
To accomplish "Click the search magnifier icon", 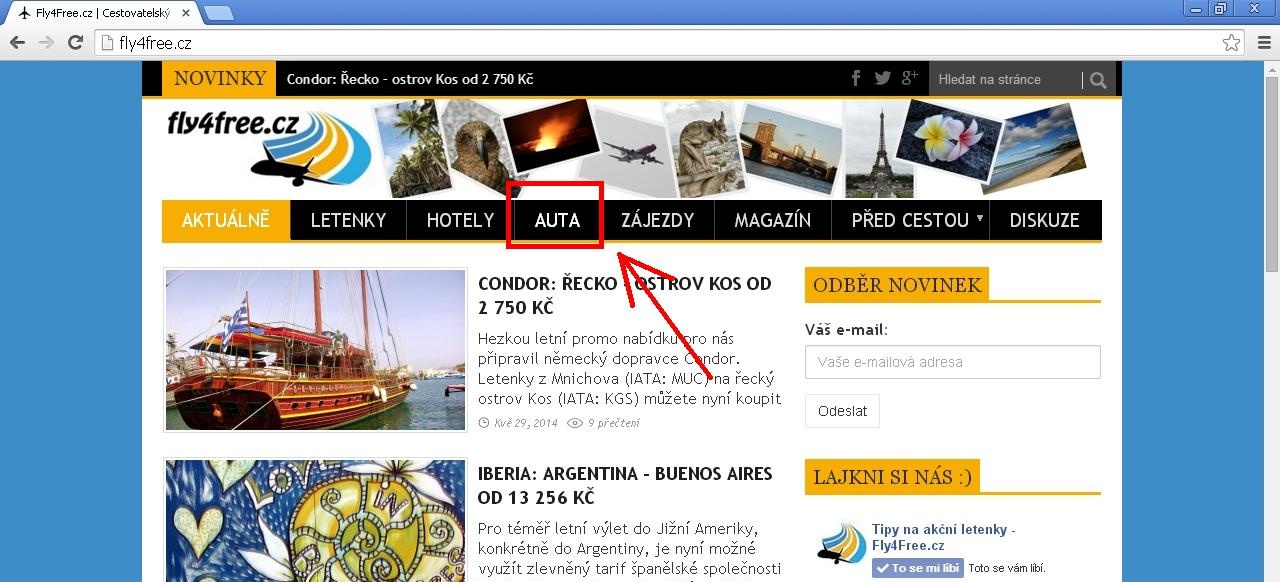I will [x=1098, y=80].
